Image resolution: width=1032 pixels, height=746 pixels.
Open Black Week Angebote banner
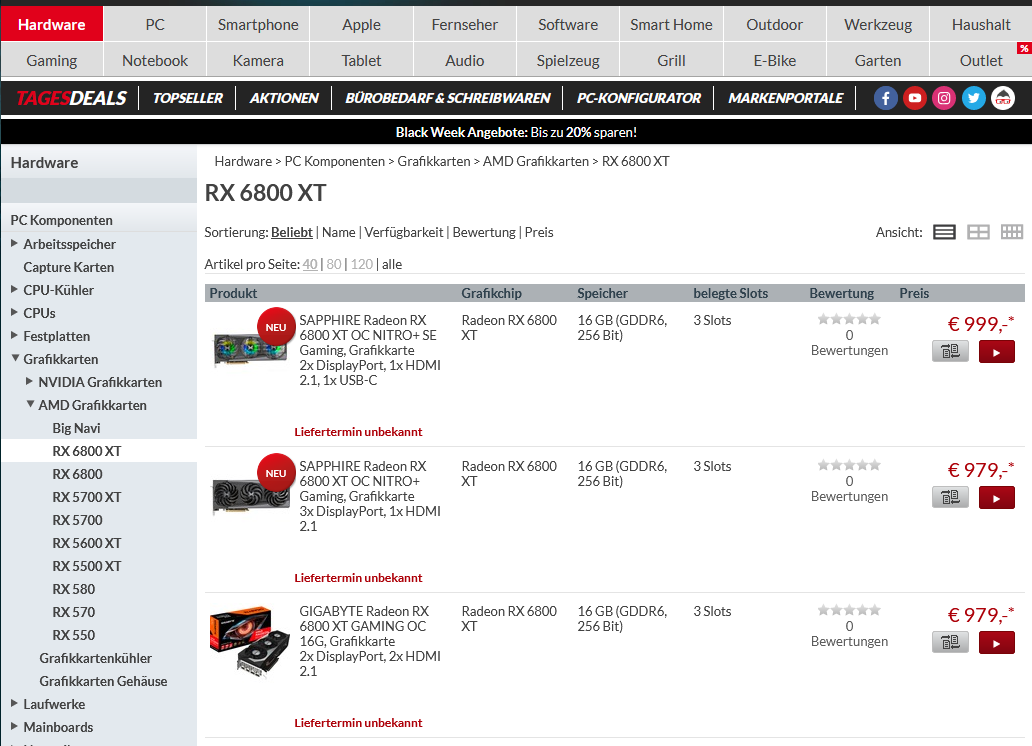pos(516,132)
